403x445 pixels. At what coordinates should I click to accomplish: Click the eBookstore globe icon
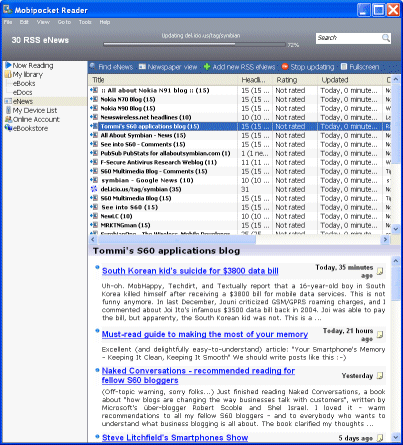point(8,128)
